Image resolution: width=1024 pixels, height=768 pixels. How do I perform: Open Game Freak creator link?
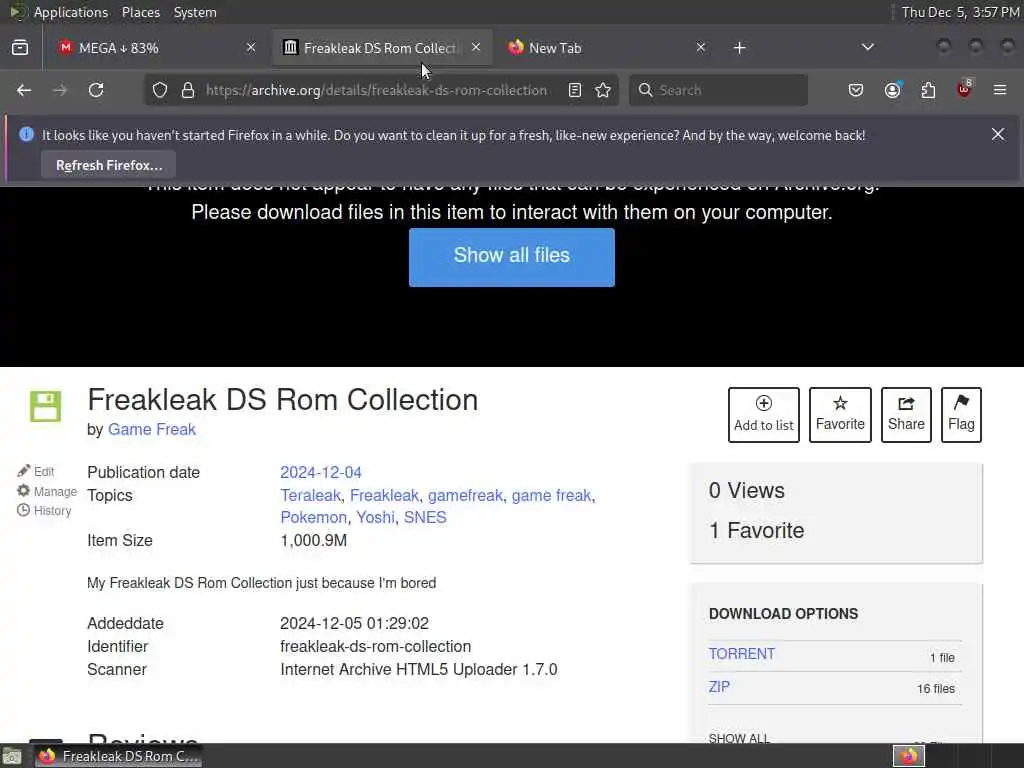click(x=152, y=429)
